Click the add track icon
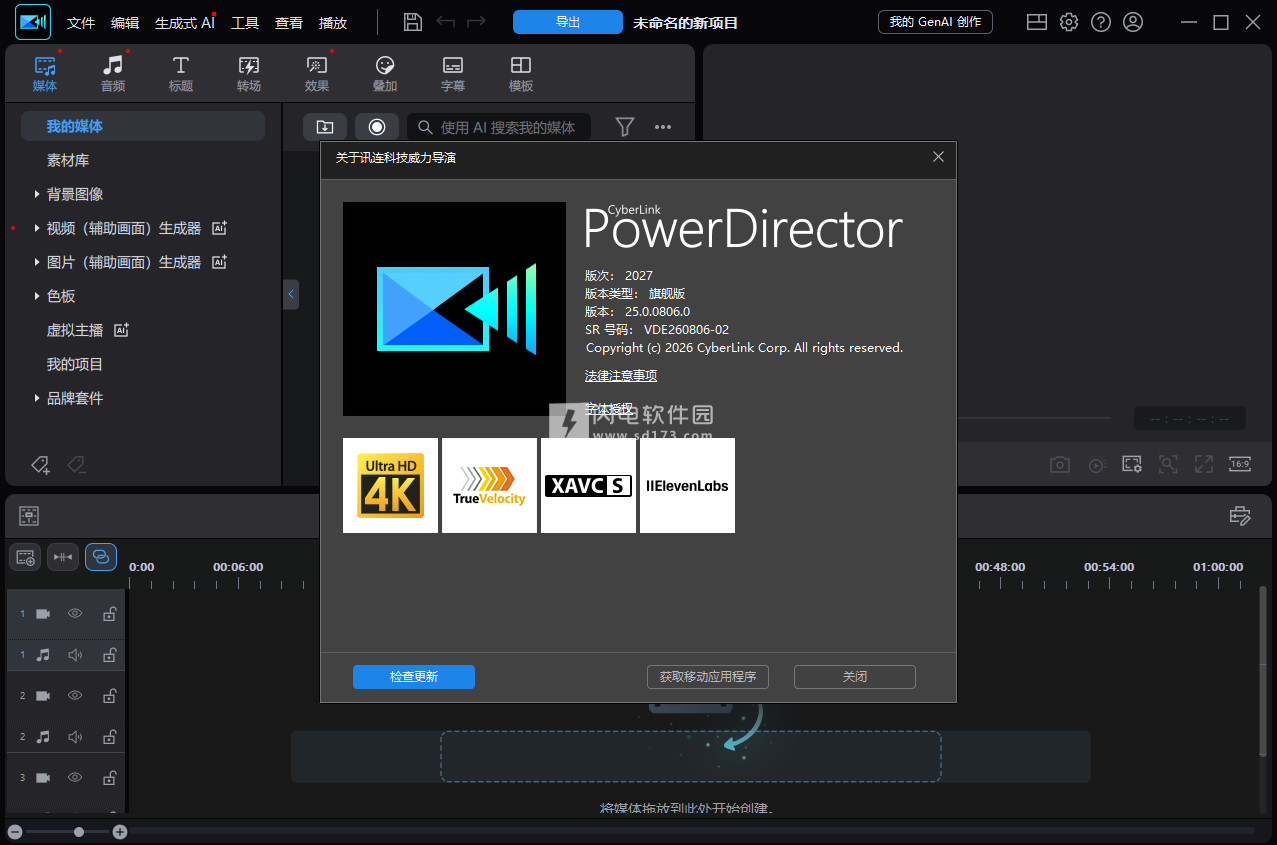The image size is (1277, 845). 25,557
